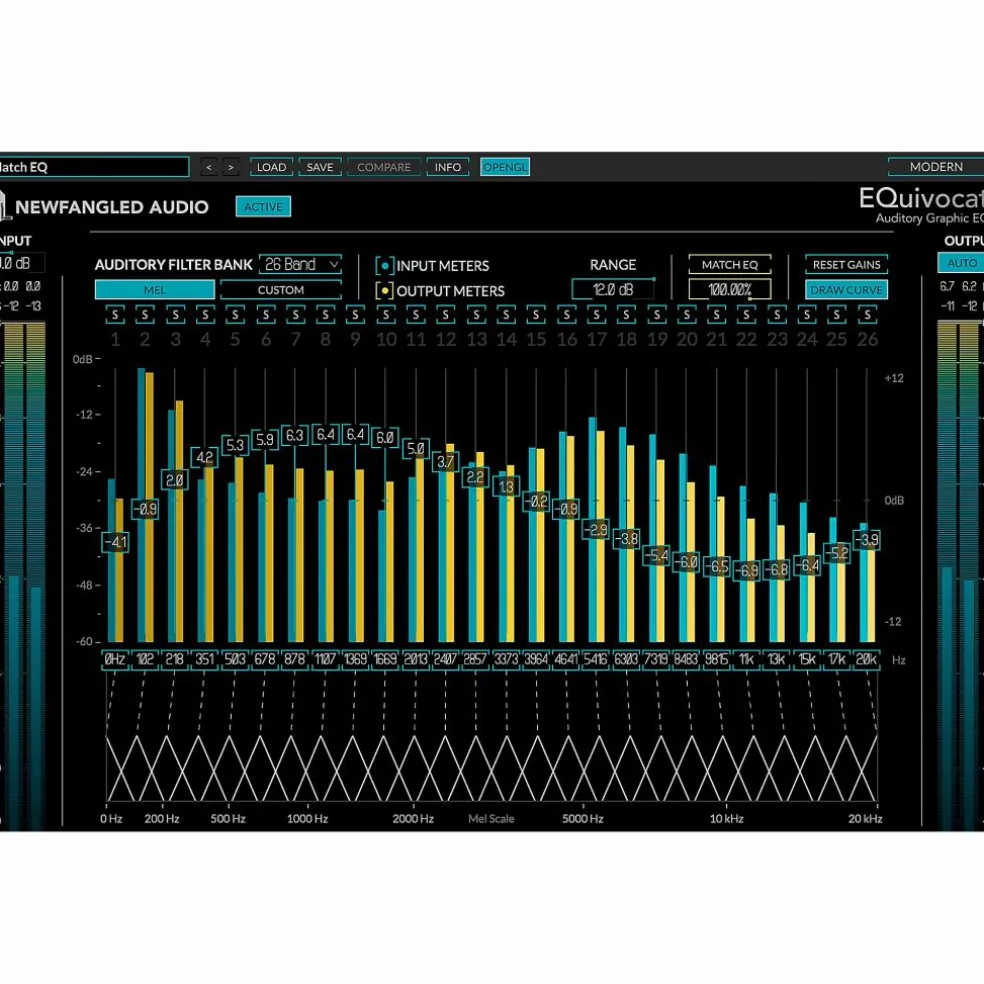Click band 18 gain handle showing -3.8
The height and width of the screenshot is (984, 984).
[626, 538]
